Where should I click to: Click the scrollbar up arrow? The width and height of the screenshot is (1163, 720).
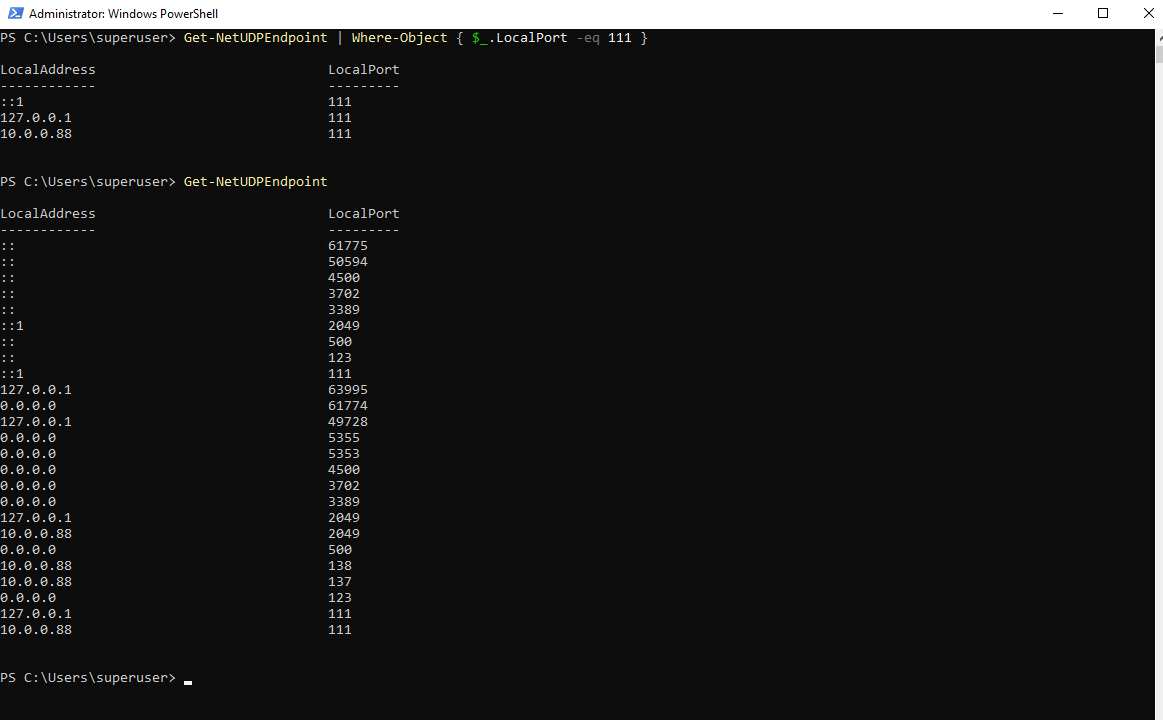(1159, 37)
